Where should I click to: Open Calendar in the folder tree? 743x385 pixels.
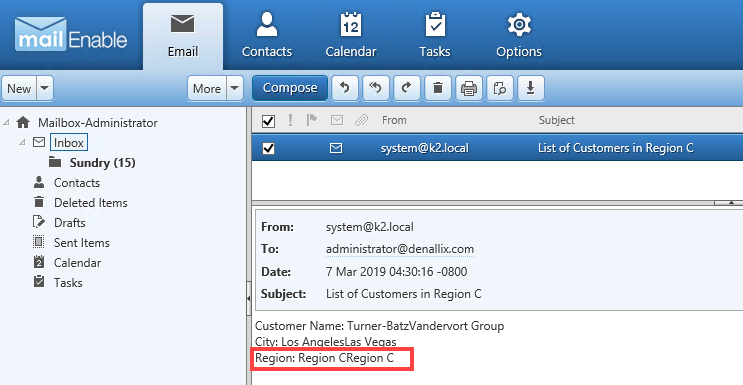point(77,263)
